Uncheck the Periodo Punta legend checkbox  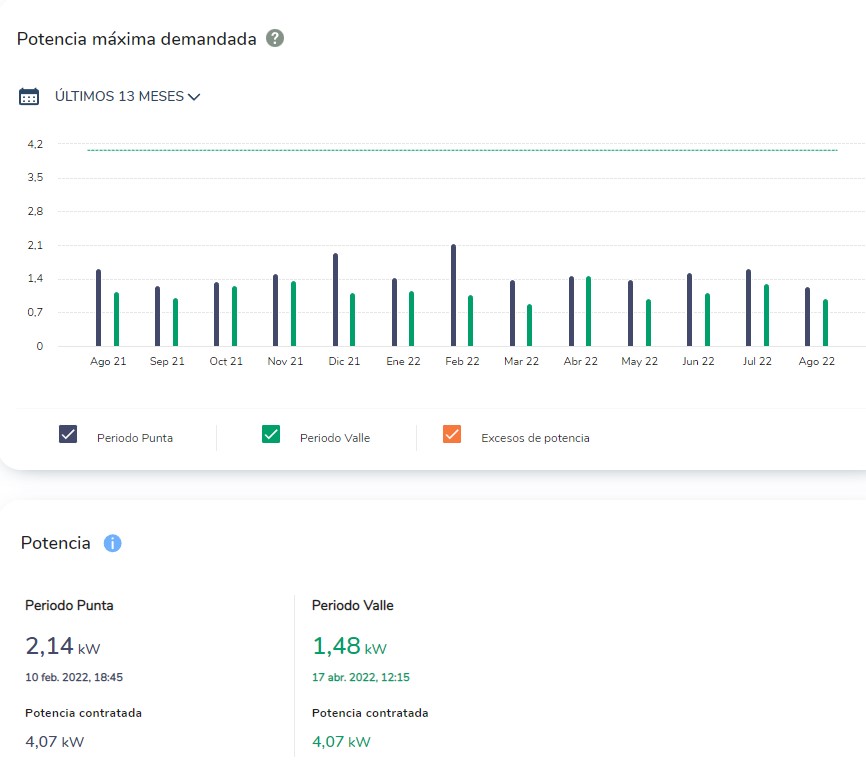(x=68, y=434)
